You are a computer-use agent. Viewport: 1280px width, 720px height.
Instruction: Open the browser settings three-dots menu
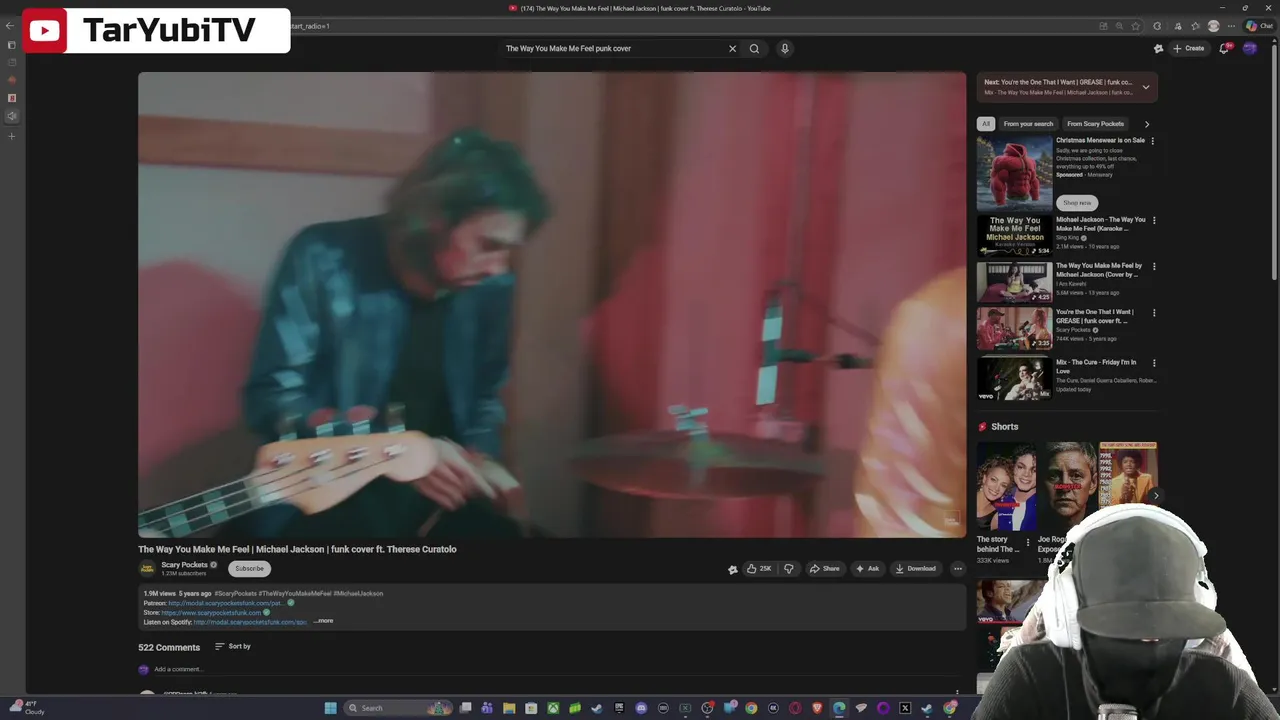(x=1231, y=26)
